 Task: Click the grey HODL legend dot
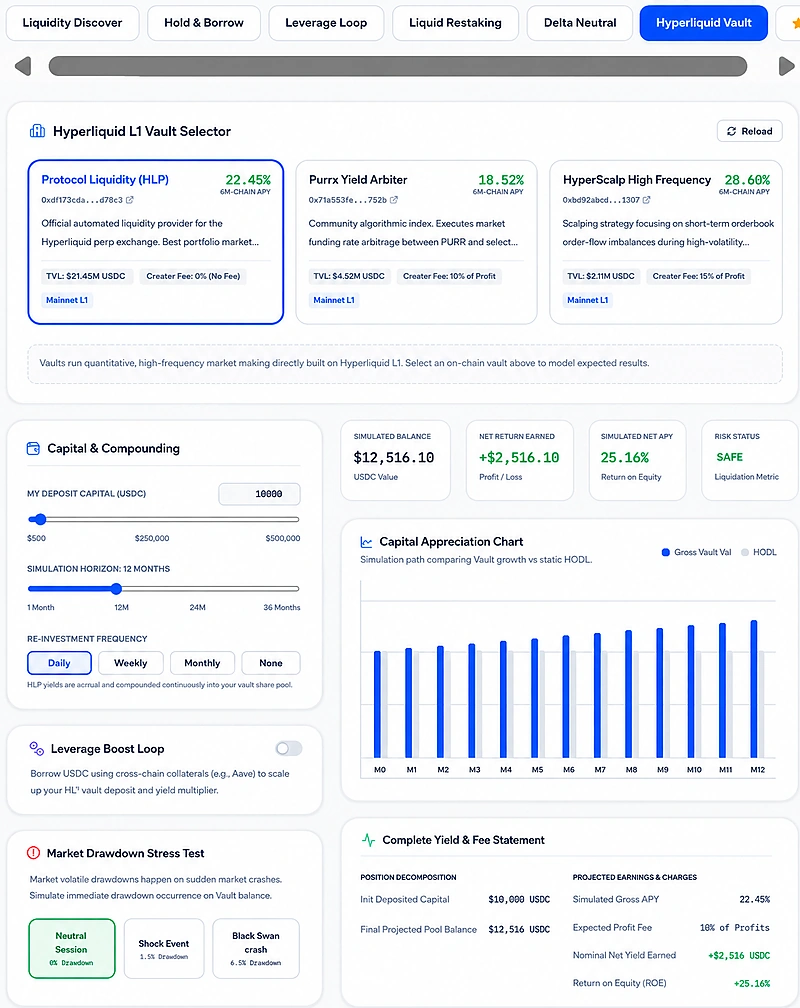745,552
